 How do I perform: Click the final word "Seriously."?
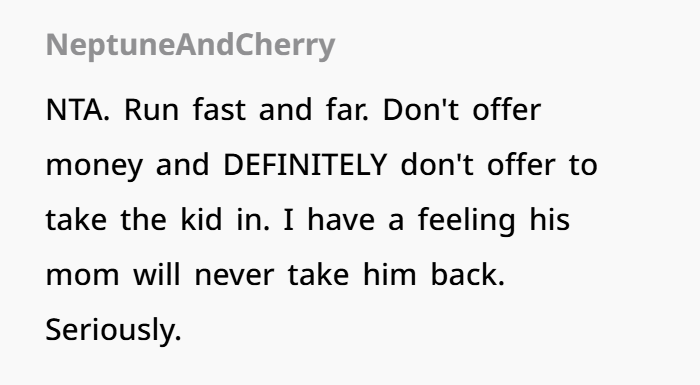coord(113,330)
